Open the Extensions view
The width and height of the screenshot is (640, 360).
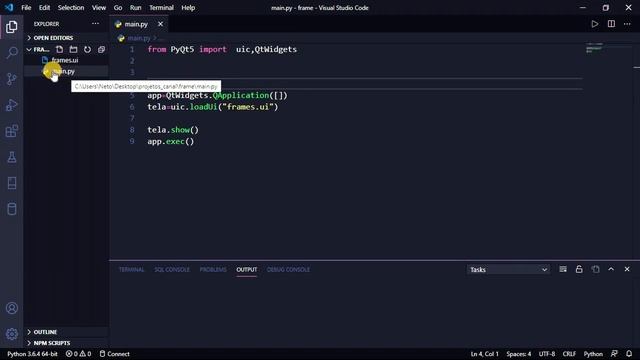(x=12, y=131)
